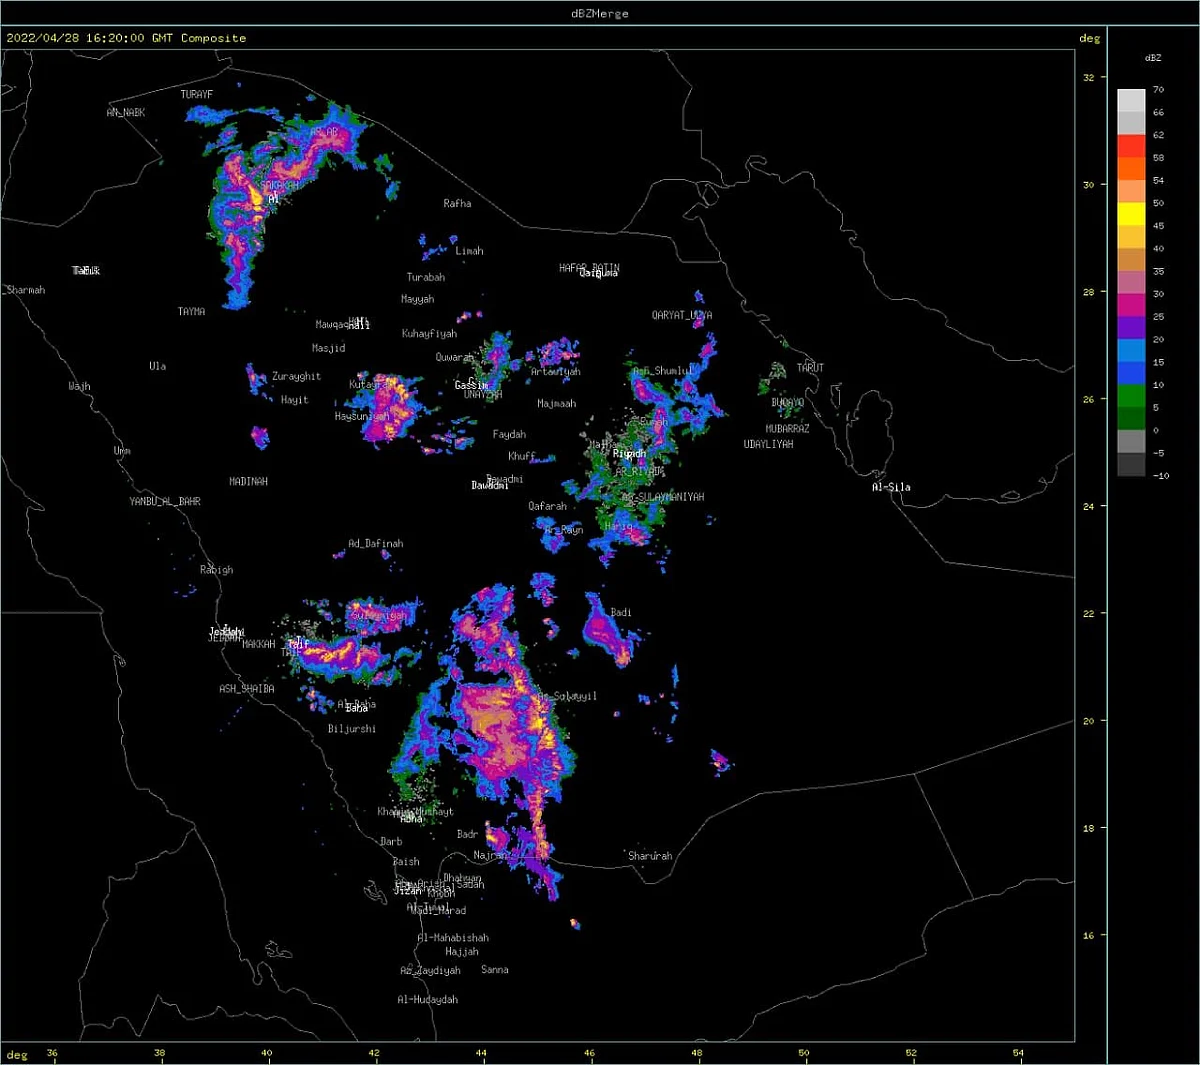Click the light blue 15-20 dBZ legend swatch

(x=1131, y=351)
